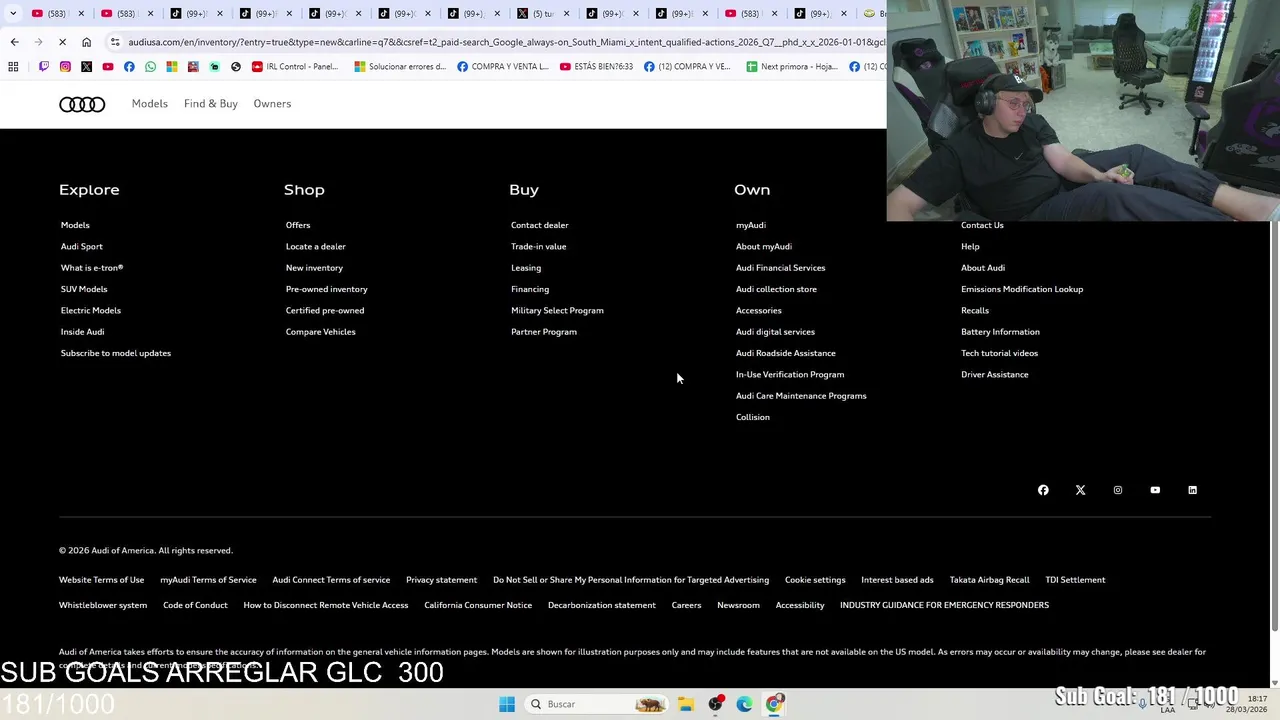Open Privacy statement footer link
This screenshot has width=1280, height=720.
click(x=442, y=580)
